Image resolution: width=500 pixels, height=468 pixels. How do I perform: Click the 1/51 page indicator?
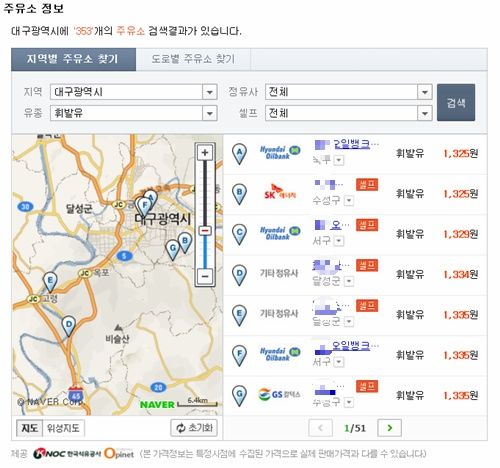[355, 428]
